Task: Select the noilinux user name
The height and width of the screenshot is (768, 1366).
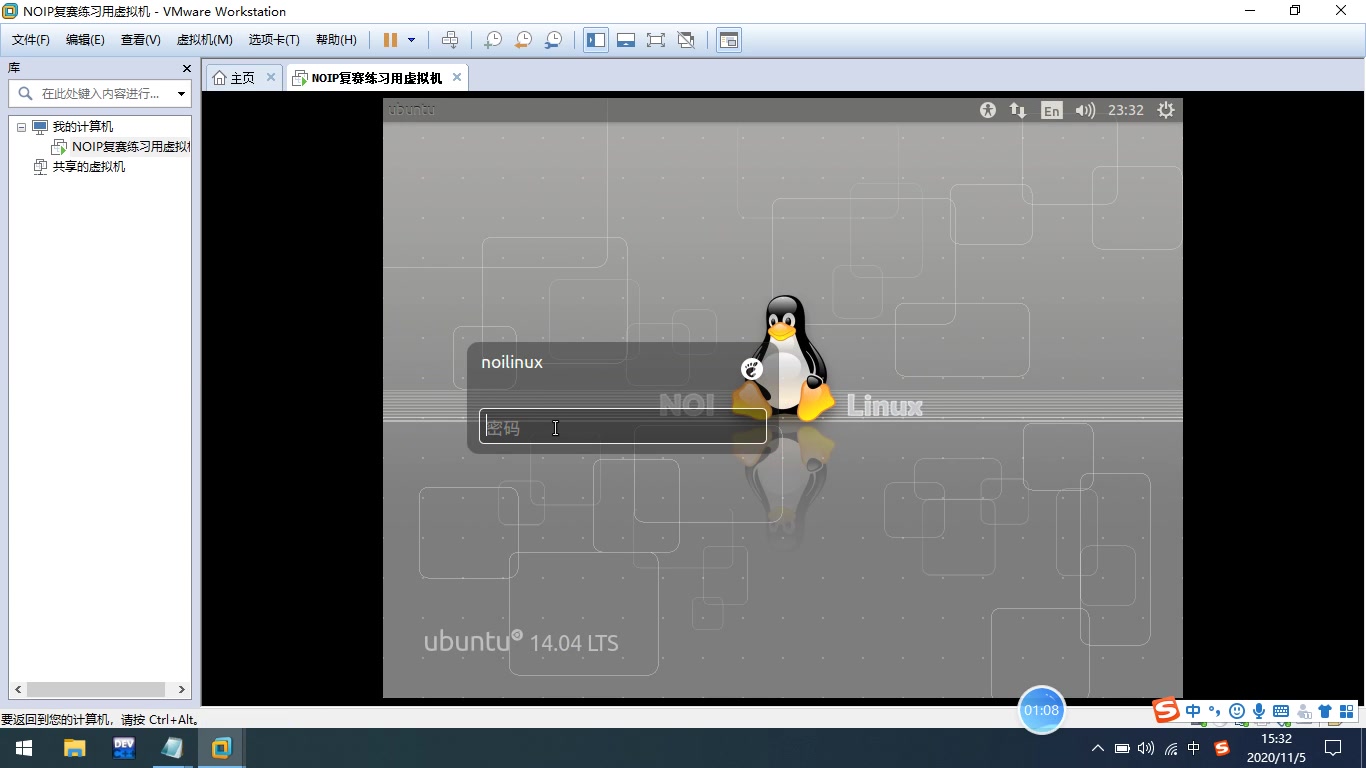Action: (512, 362)
